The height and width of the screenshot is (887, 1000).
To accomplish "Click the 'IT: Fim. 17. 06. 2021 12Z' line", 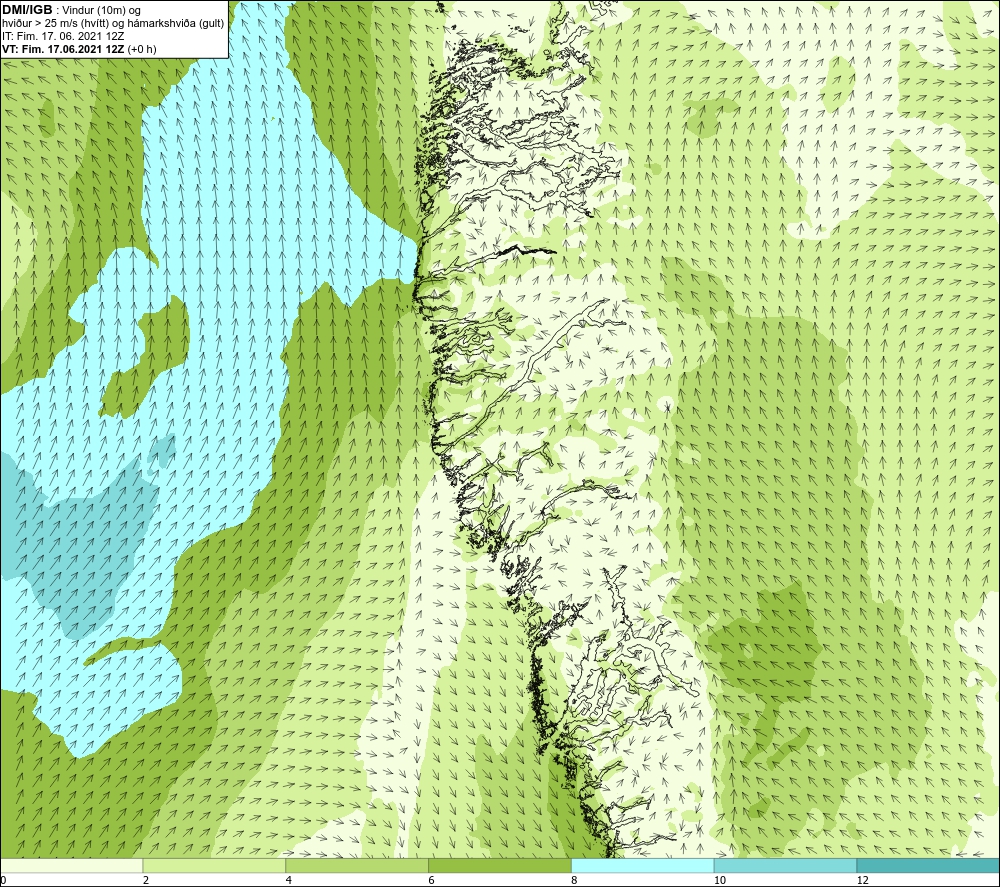I will 63,36.
